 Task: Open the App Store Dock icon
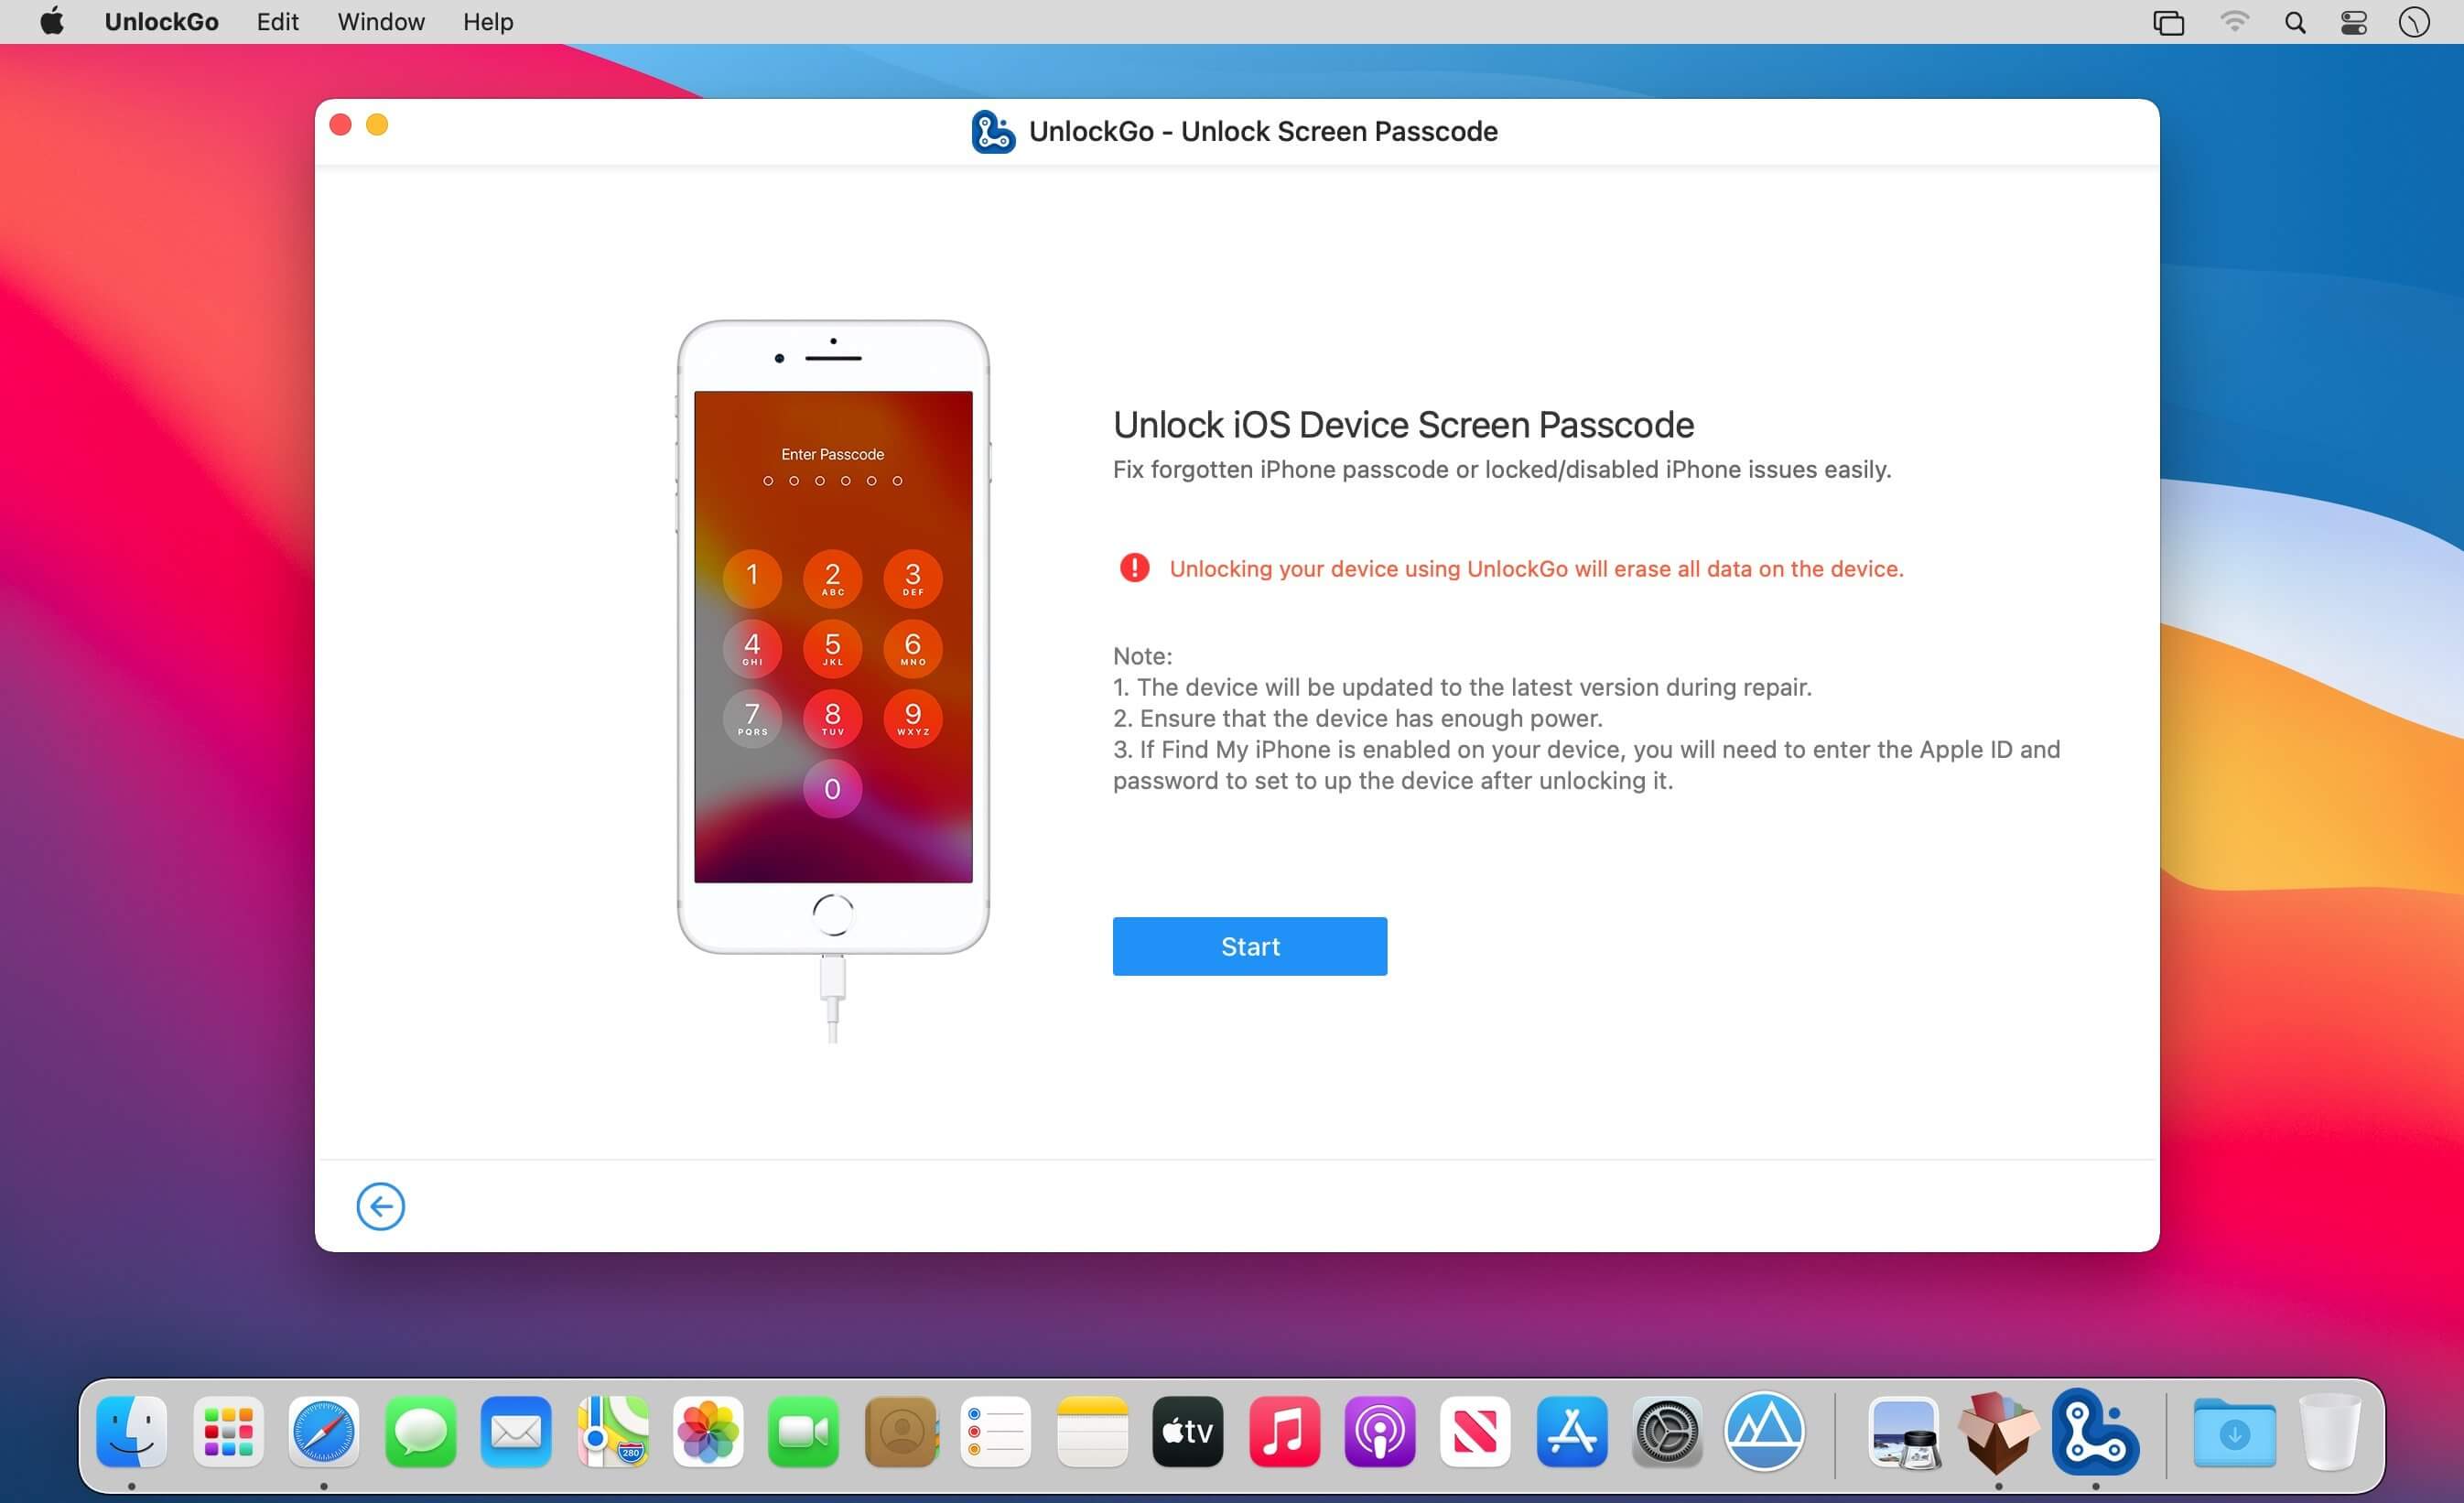point(1571,1432)
